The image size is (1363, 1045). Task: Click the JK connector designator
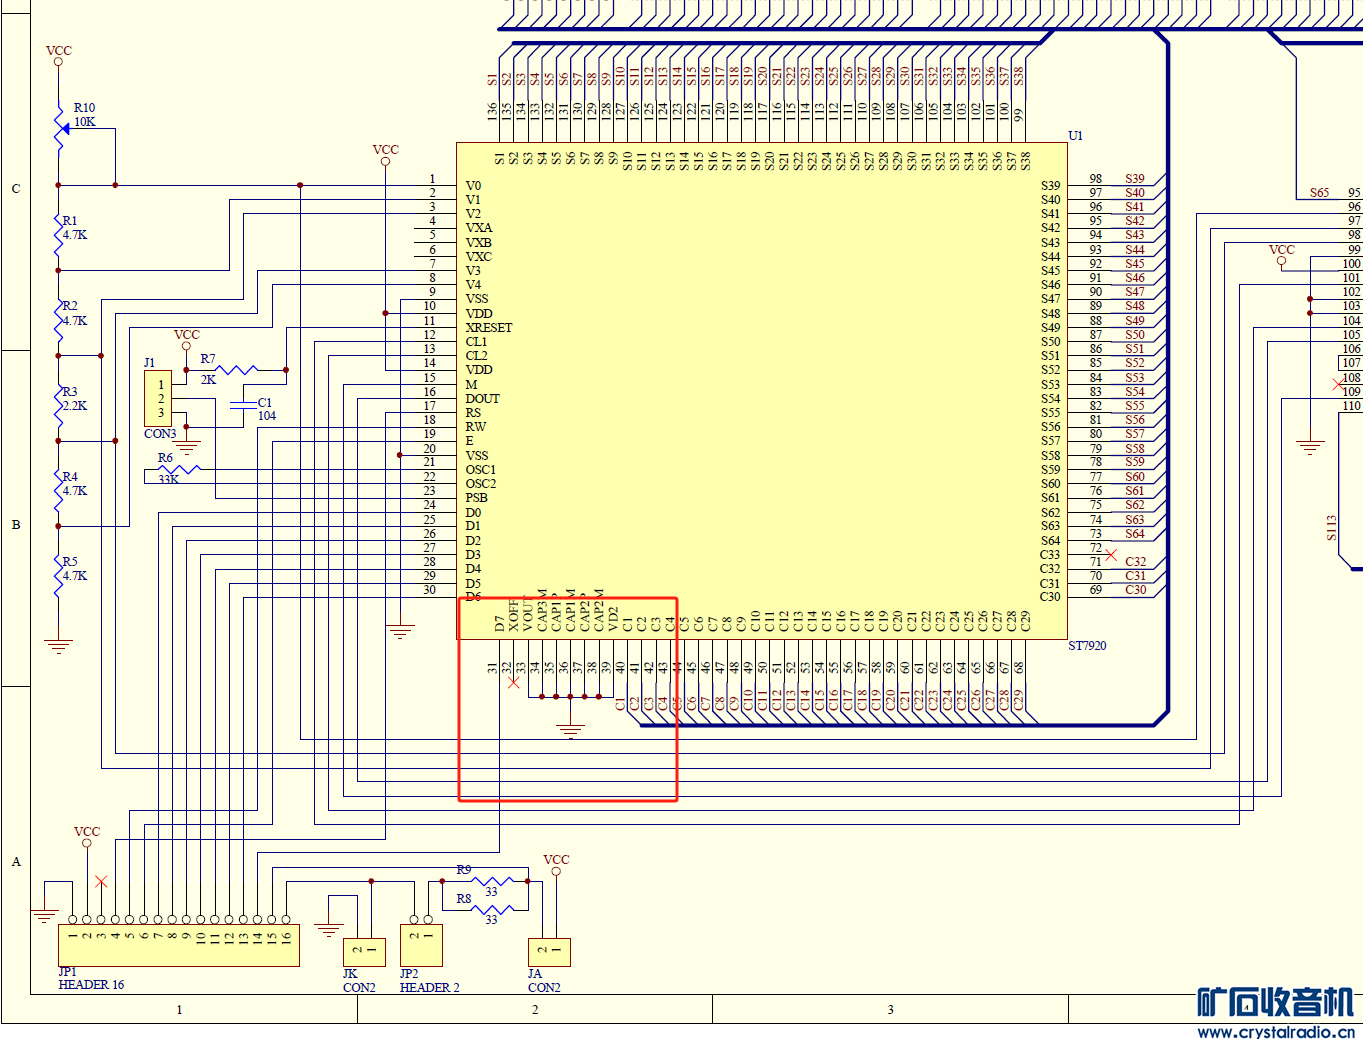pyautogui.click(x=350, y=974)
